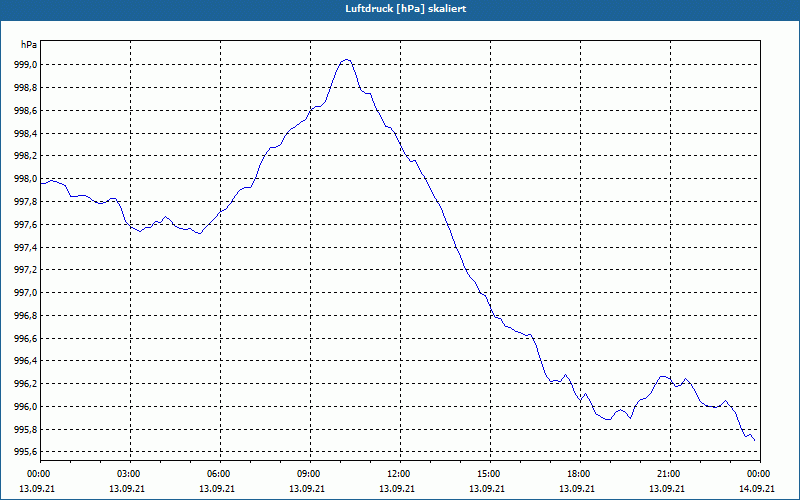Viewport: 800px width, 500px height.
Task: Click the 18:00 time axis label
Action: (x=580, y=474)
